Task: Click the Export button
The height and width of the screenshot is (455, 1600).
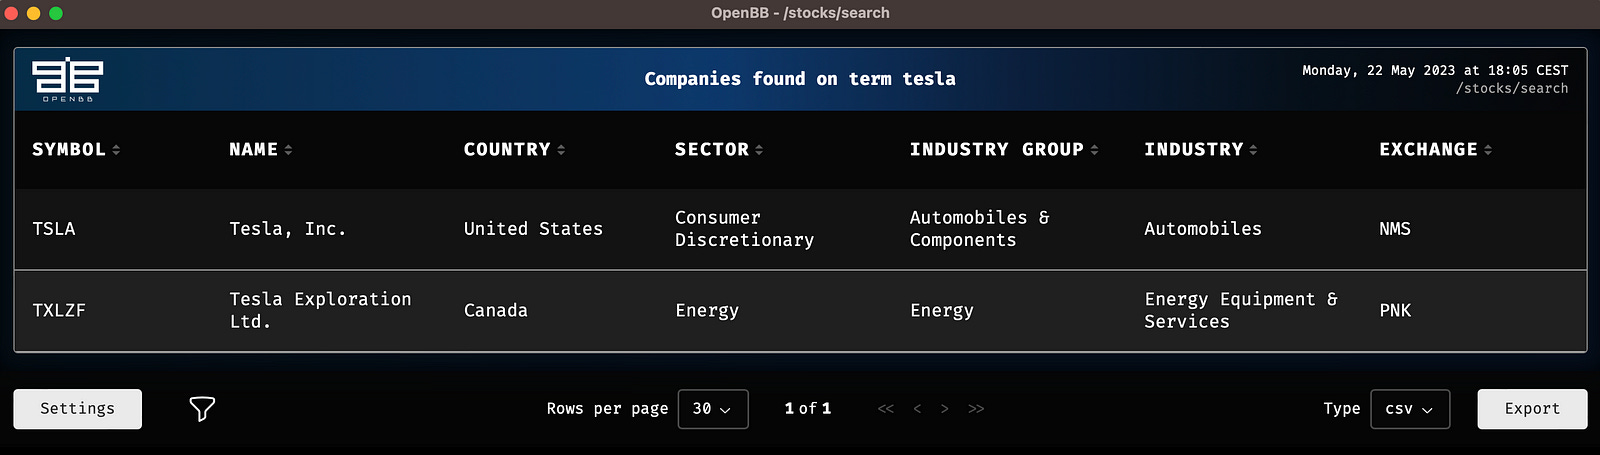Action: (1532, 409)
